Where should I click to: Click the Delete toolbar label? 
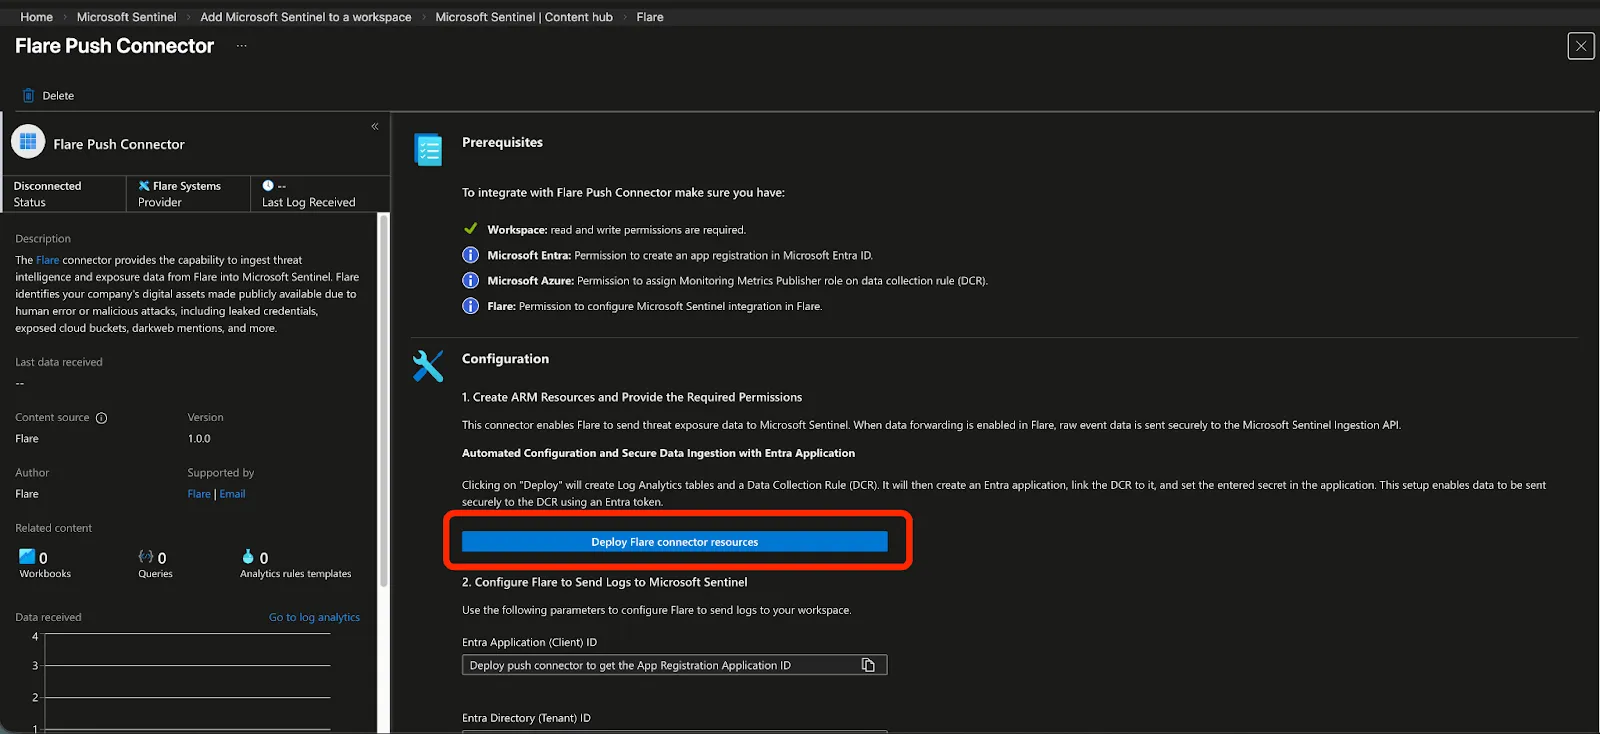click(x=58, y=96)
